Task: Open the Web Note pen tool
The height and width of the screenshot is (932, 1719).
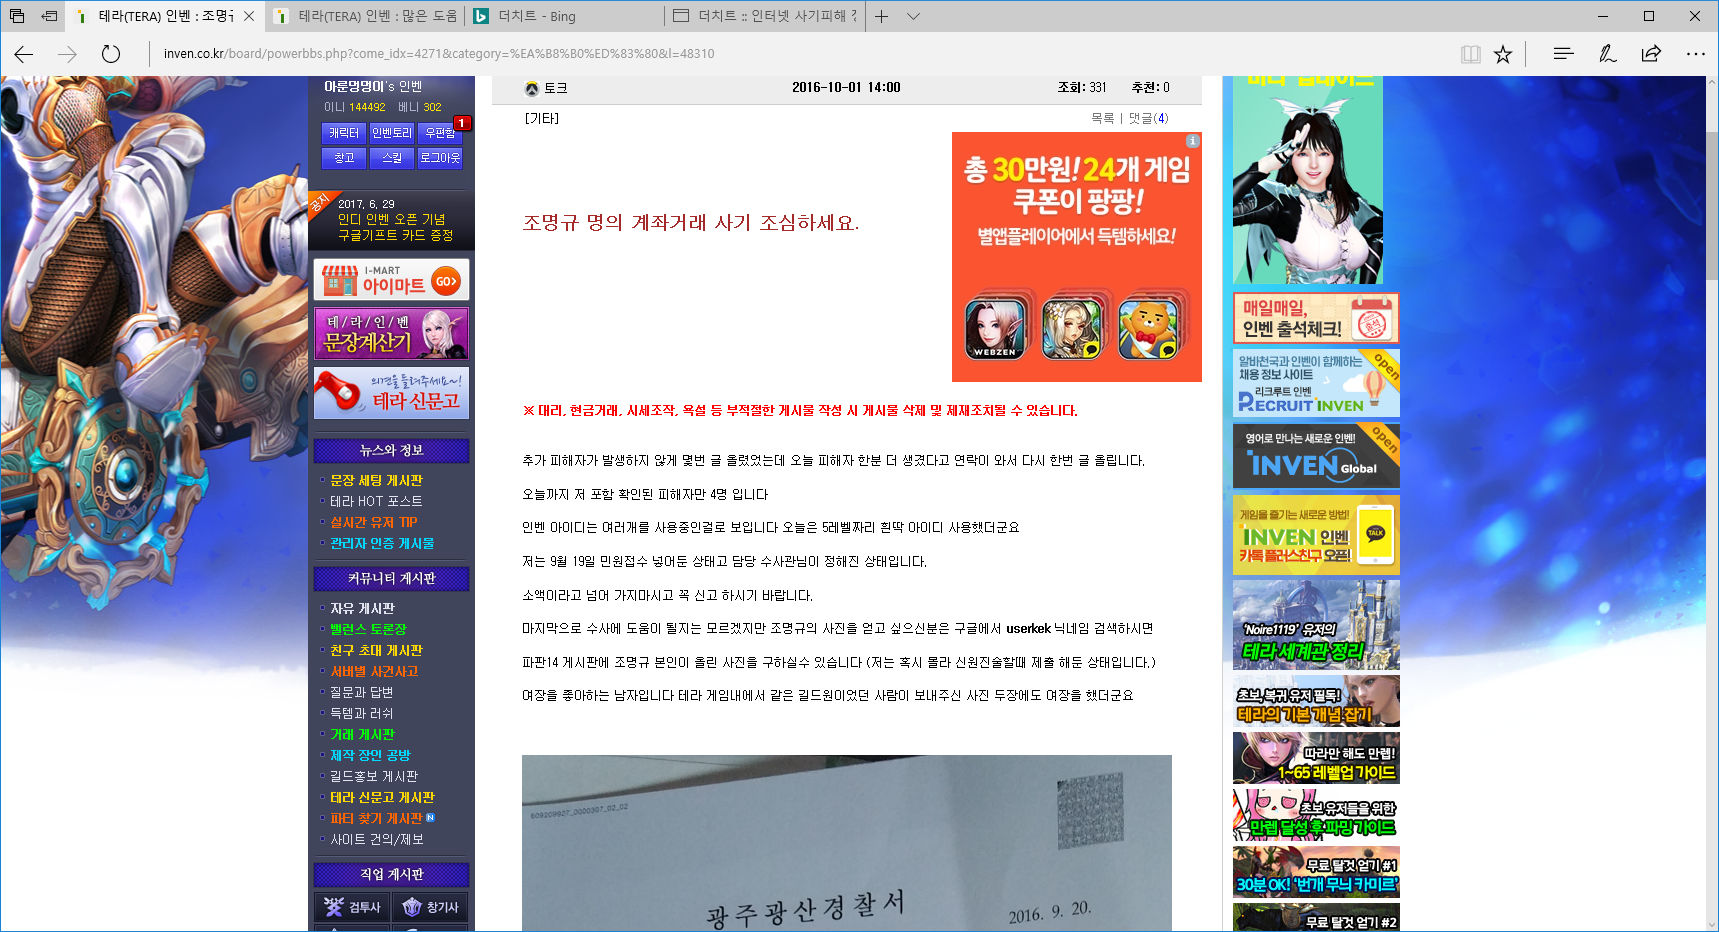Action: pyautogui.click(x=1607, y=54)
